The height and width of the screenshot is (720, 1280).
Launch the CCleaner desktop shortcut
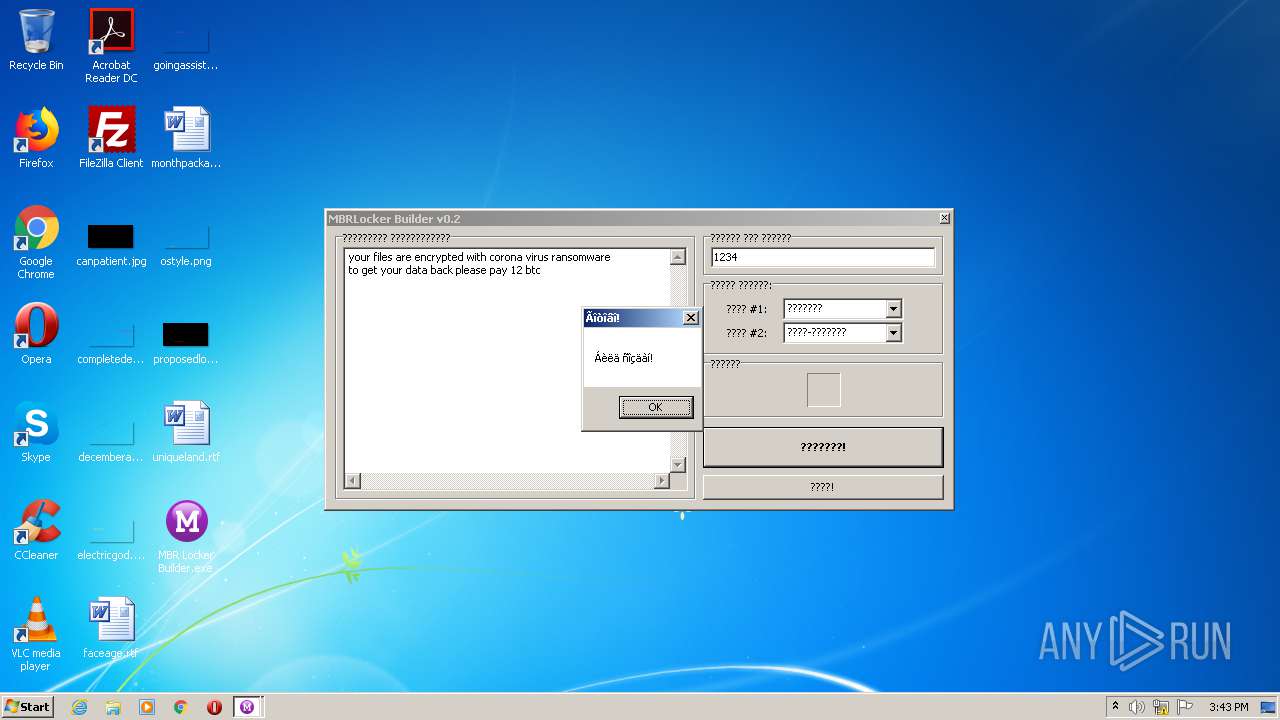36,530
